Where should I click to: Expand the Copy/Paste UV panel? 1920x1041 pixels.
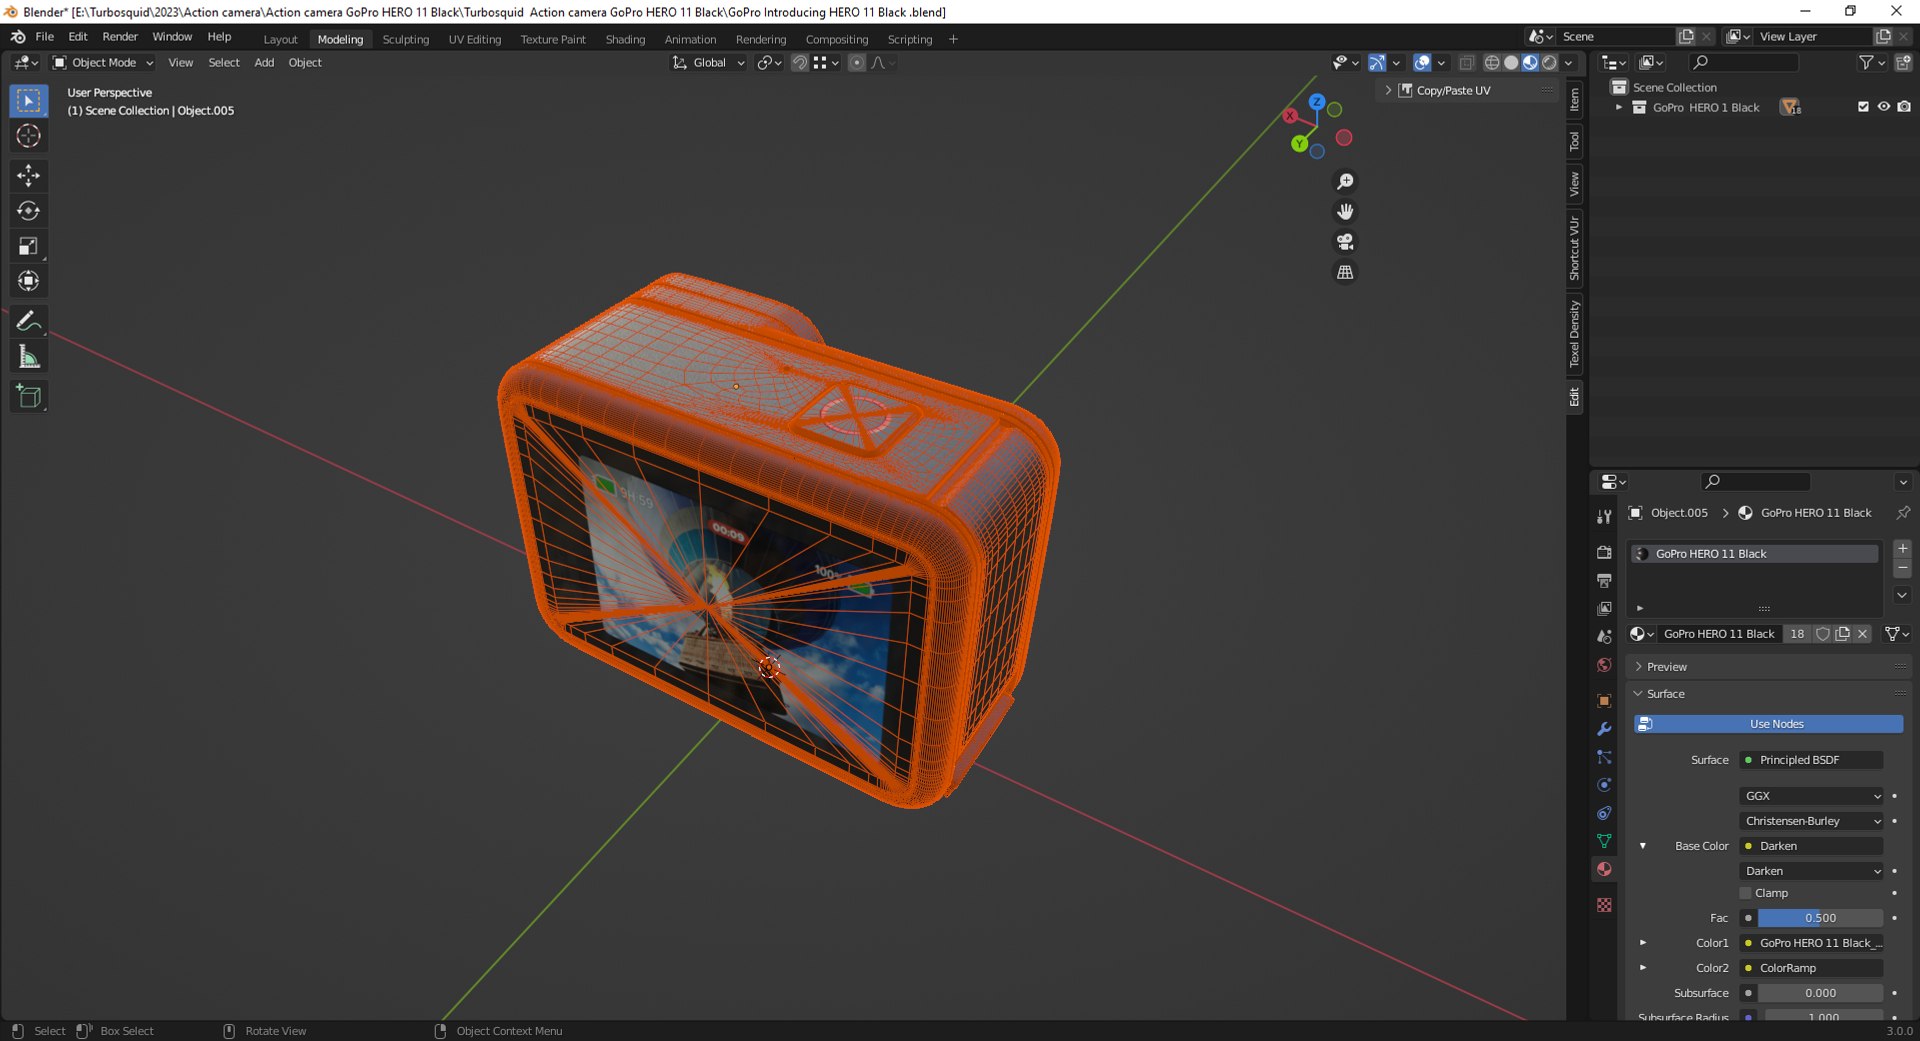pos(1388,90)
